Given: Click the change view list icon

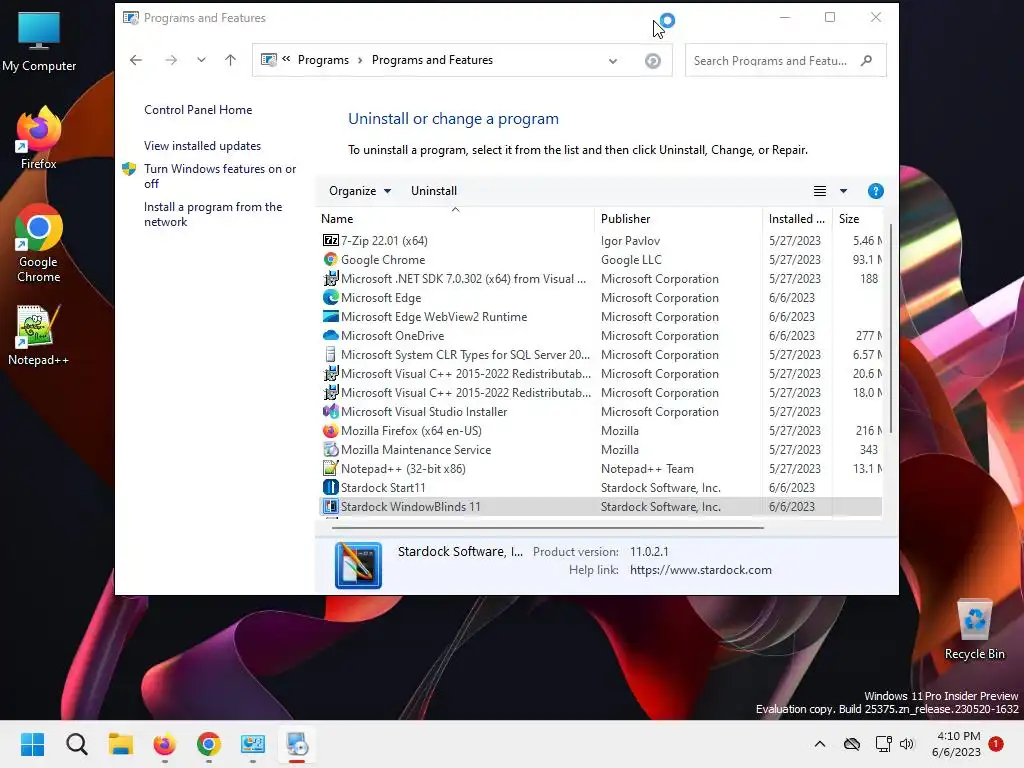Looking at the screenshot, I should (820, 191).
